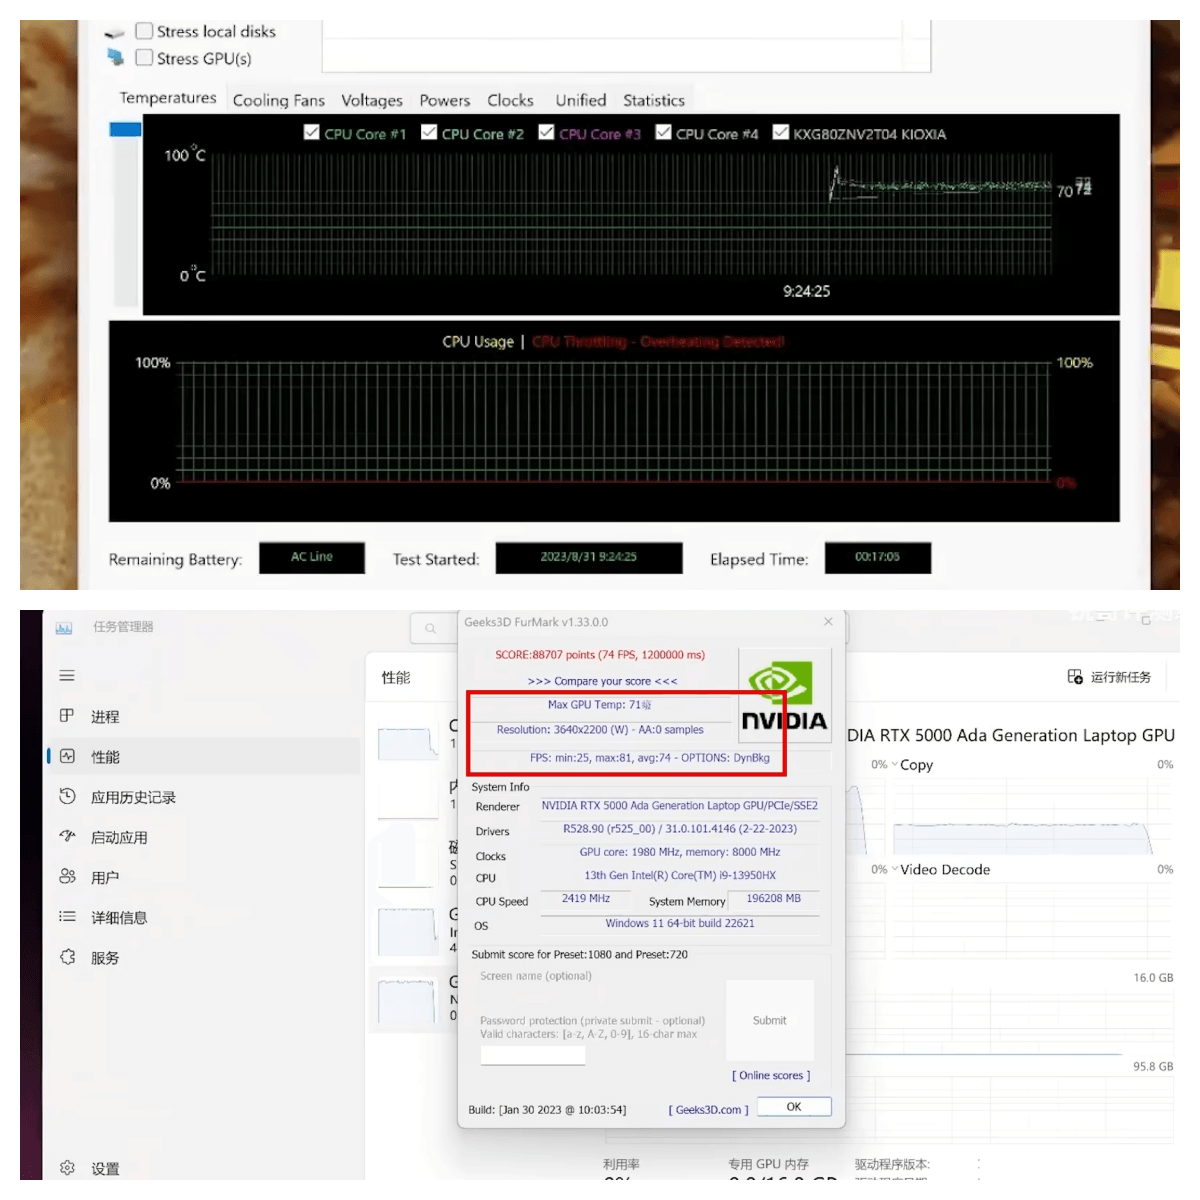
Task: Click the Task Manager app icon in title bar
Action: tap(64, 627)
